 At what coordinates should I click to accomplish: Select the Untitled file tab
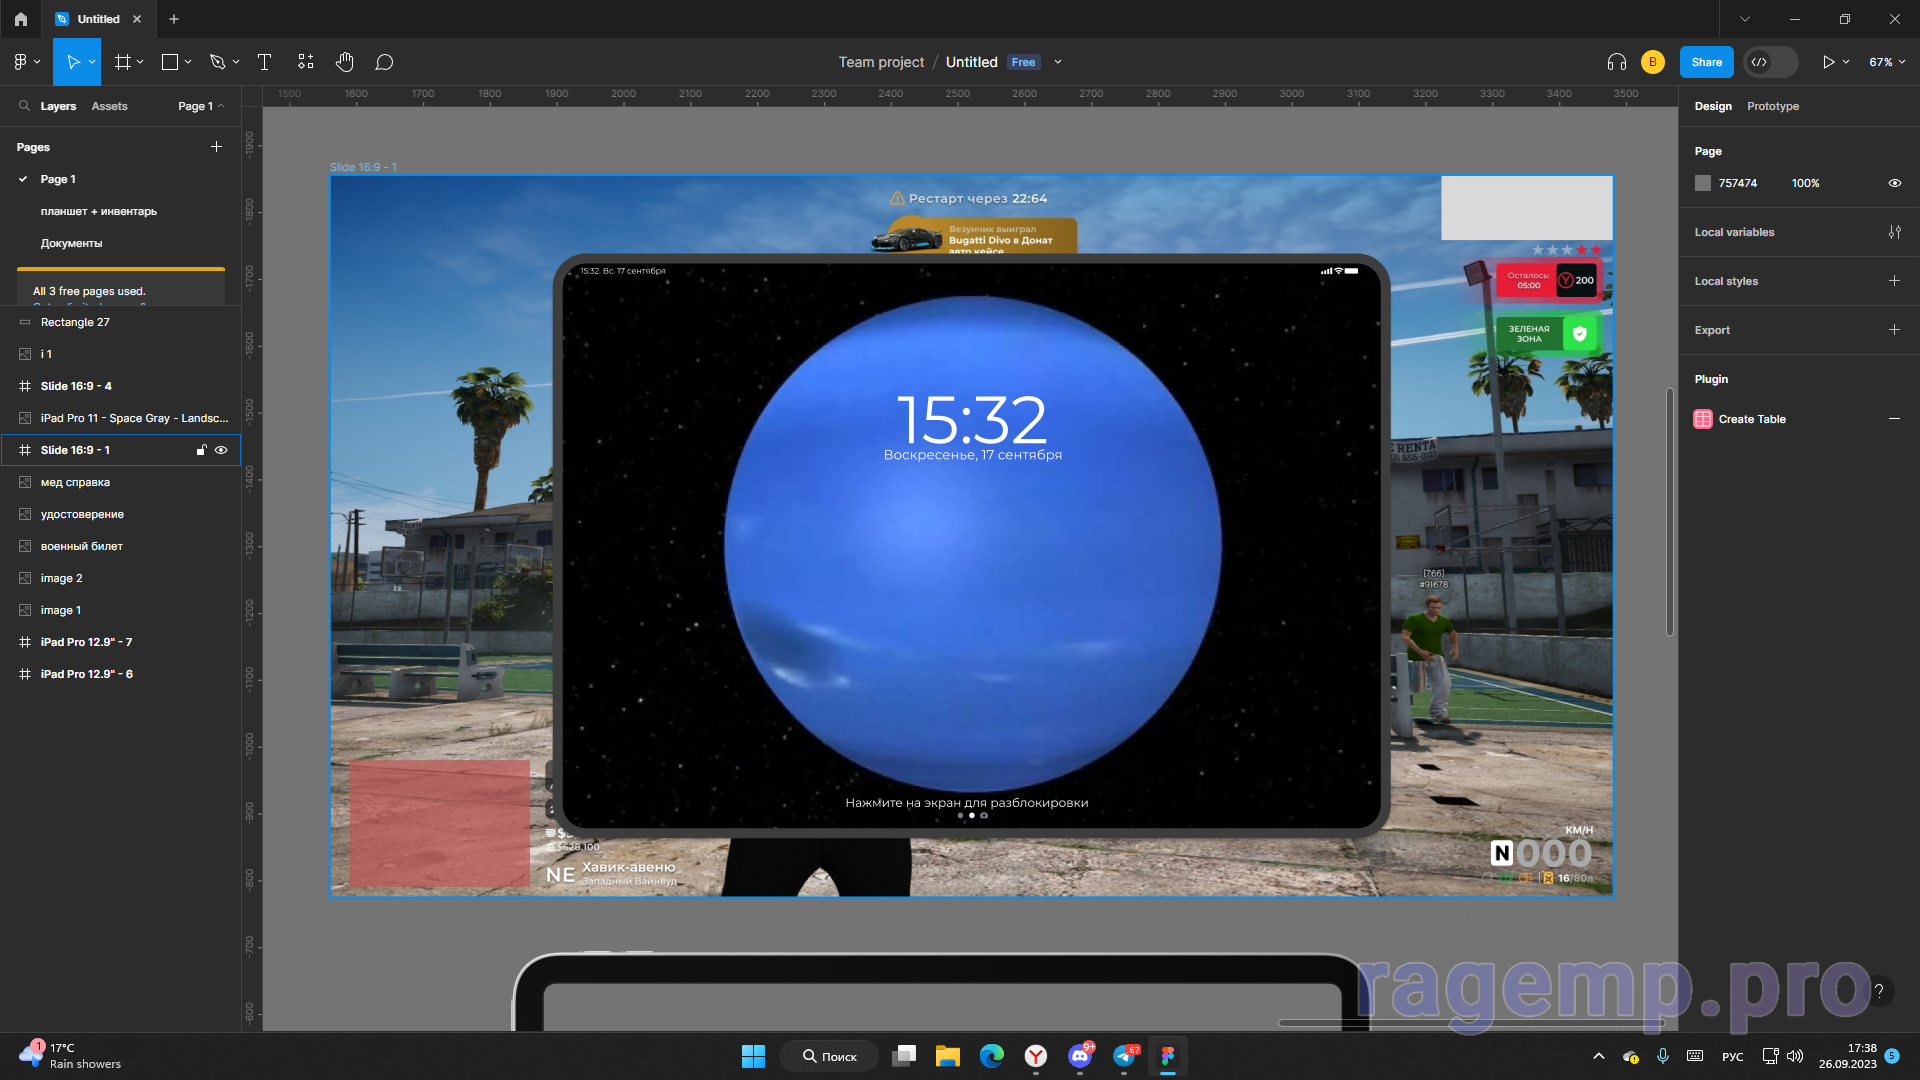point(98,19)
